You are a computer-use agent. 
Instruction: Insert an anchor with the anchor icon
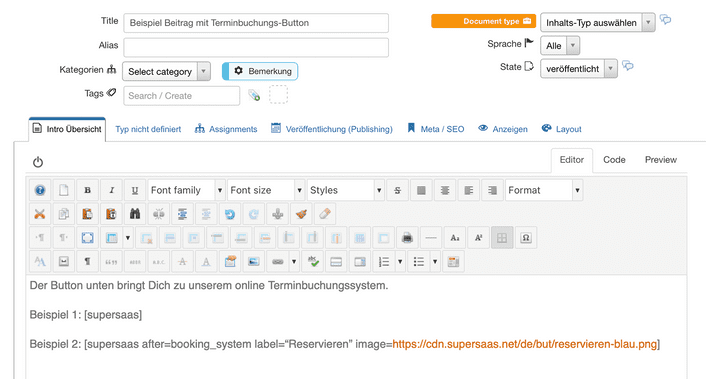pos(277,214)
